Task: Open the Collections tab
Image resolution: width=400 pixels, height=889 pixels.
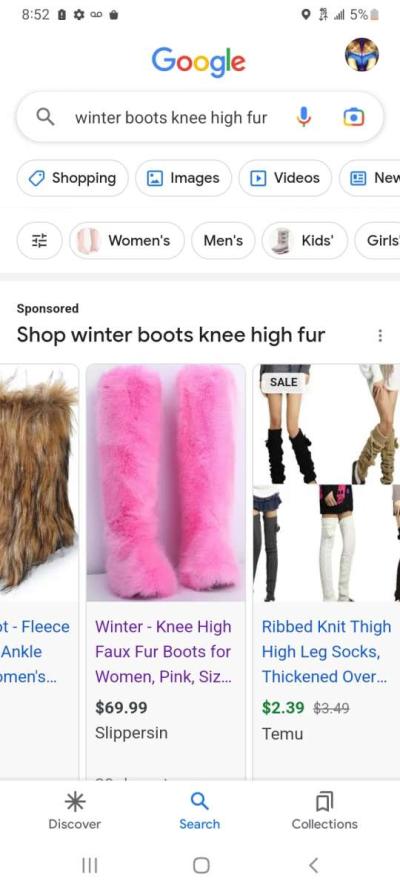Action: pyautogui.click(x=325, y=811)
